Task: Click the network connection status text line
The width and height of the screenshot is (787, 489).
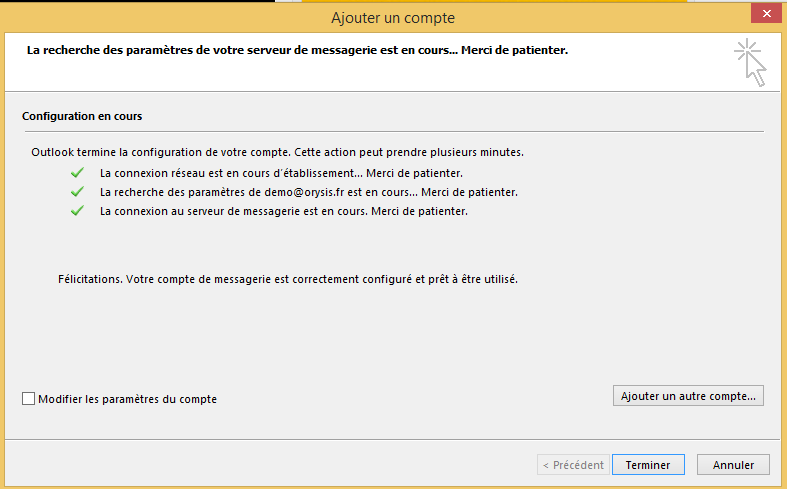Action: pos(280,173)
